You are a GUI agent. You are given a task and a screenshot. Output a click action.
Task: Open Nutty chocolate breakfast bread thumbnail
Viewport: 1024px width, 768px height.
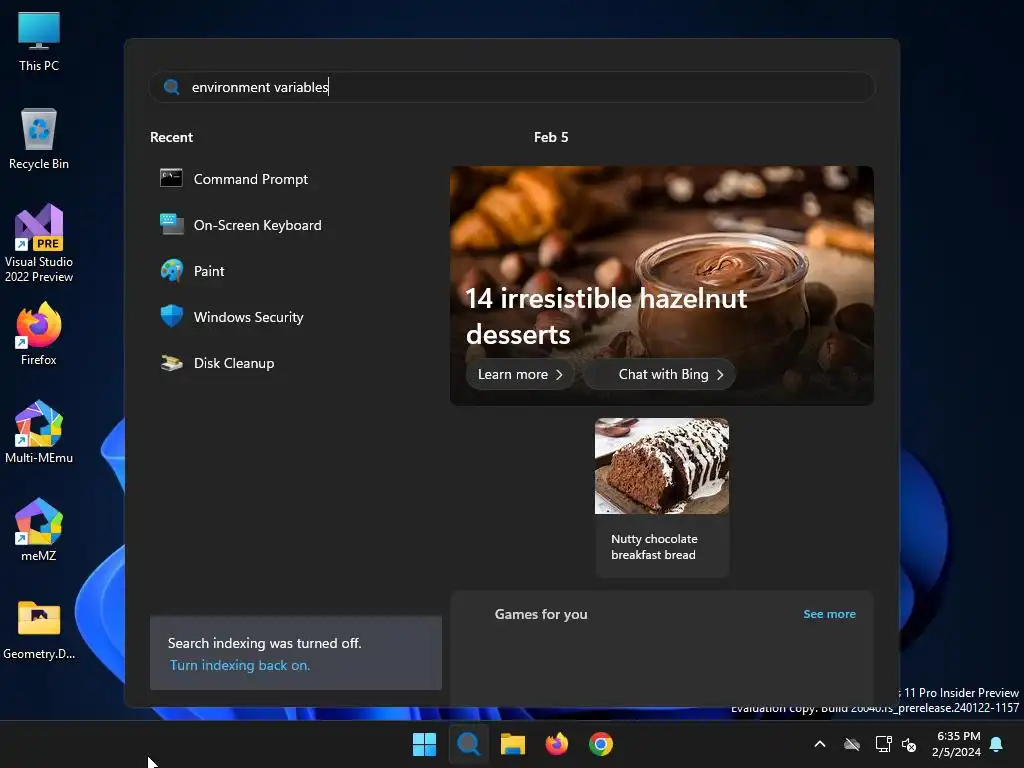coord(662,466)
